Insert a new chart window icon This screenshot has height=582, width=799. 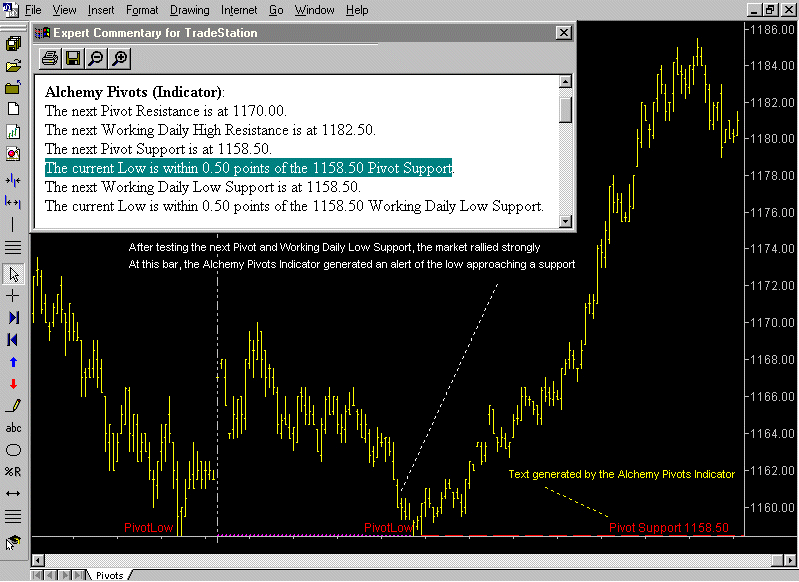13,131
